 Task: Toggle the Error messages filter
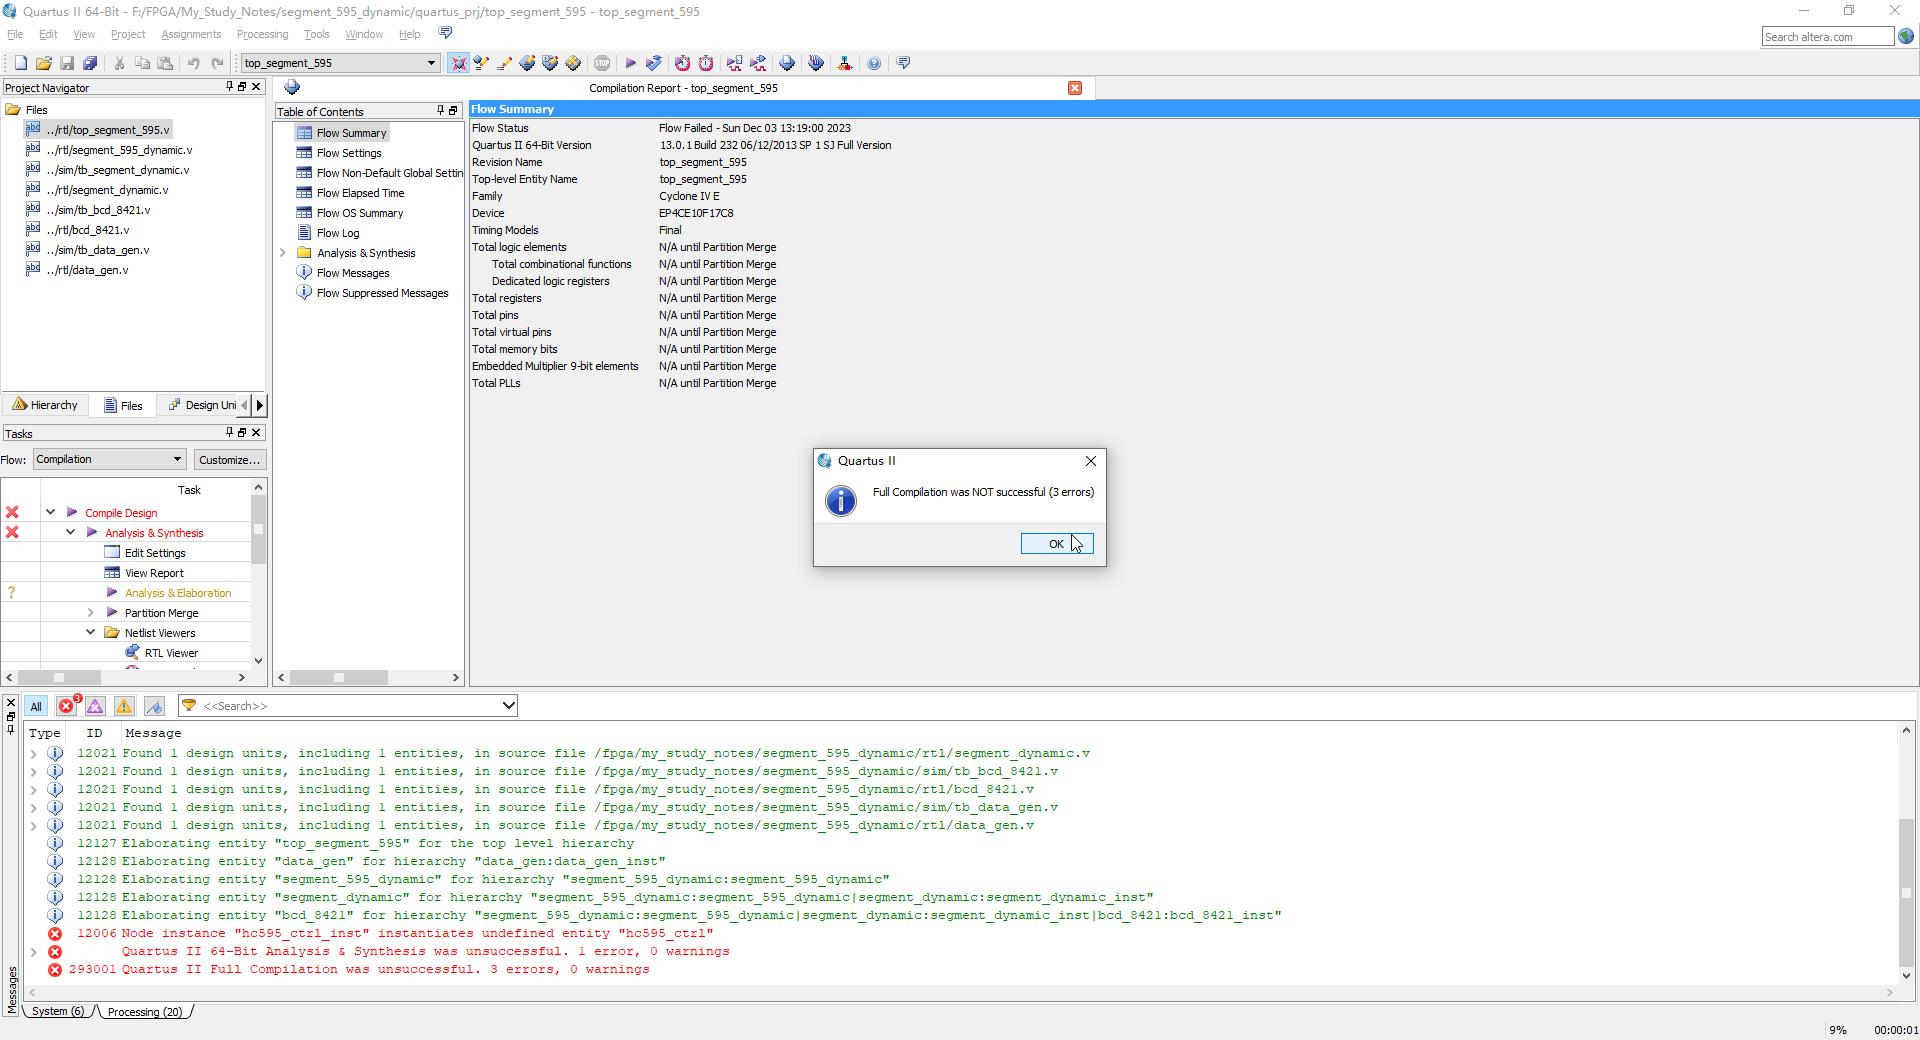pyautogui.click(x=66, y=706)
